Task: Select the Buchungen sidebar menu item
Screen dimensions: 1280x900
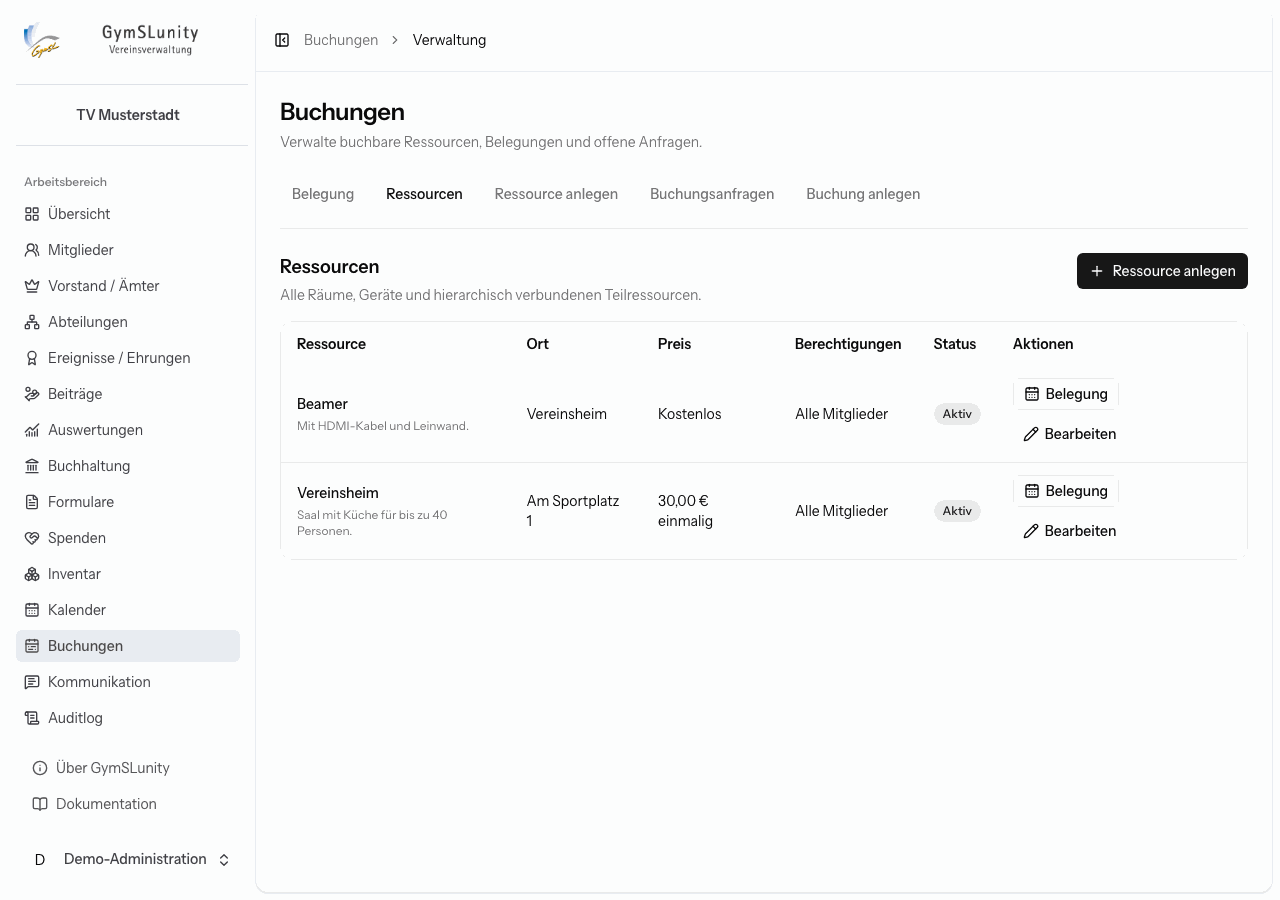Action: tap(128, 646)
